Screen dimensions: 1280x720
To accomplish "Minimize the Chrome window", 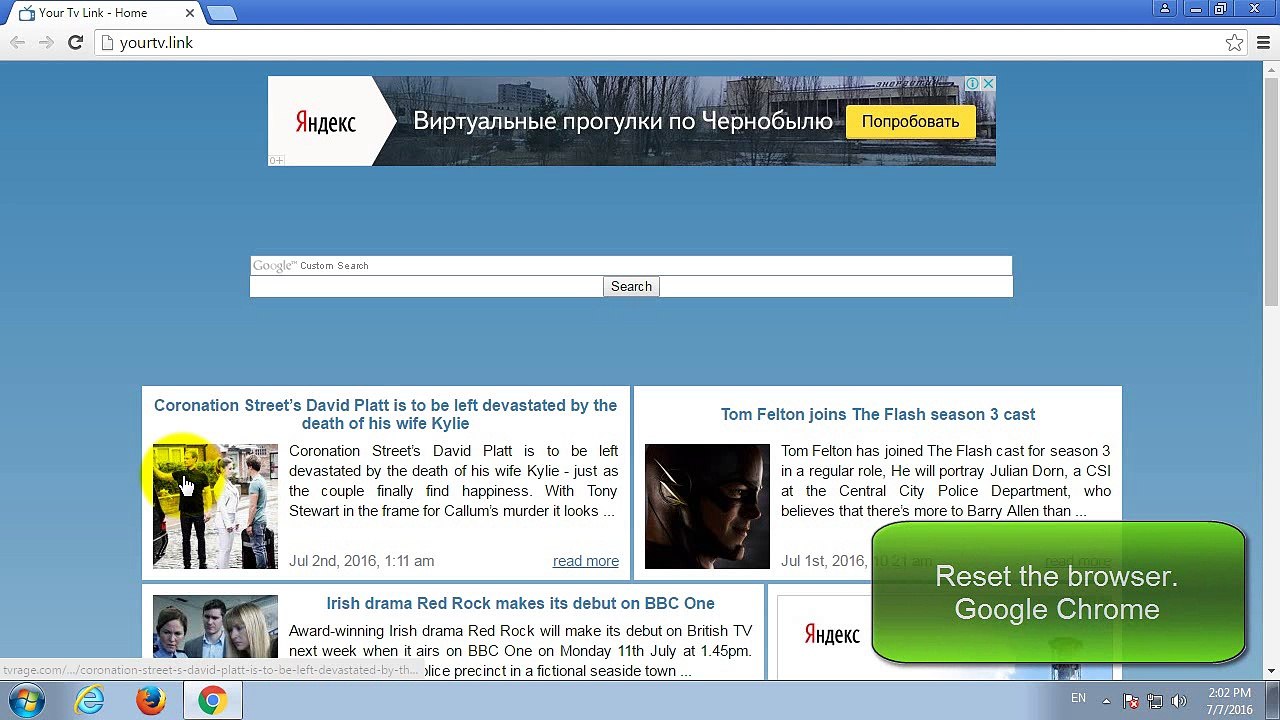I will pos(1195,9).
